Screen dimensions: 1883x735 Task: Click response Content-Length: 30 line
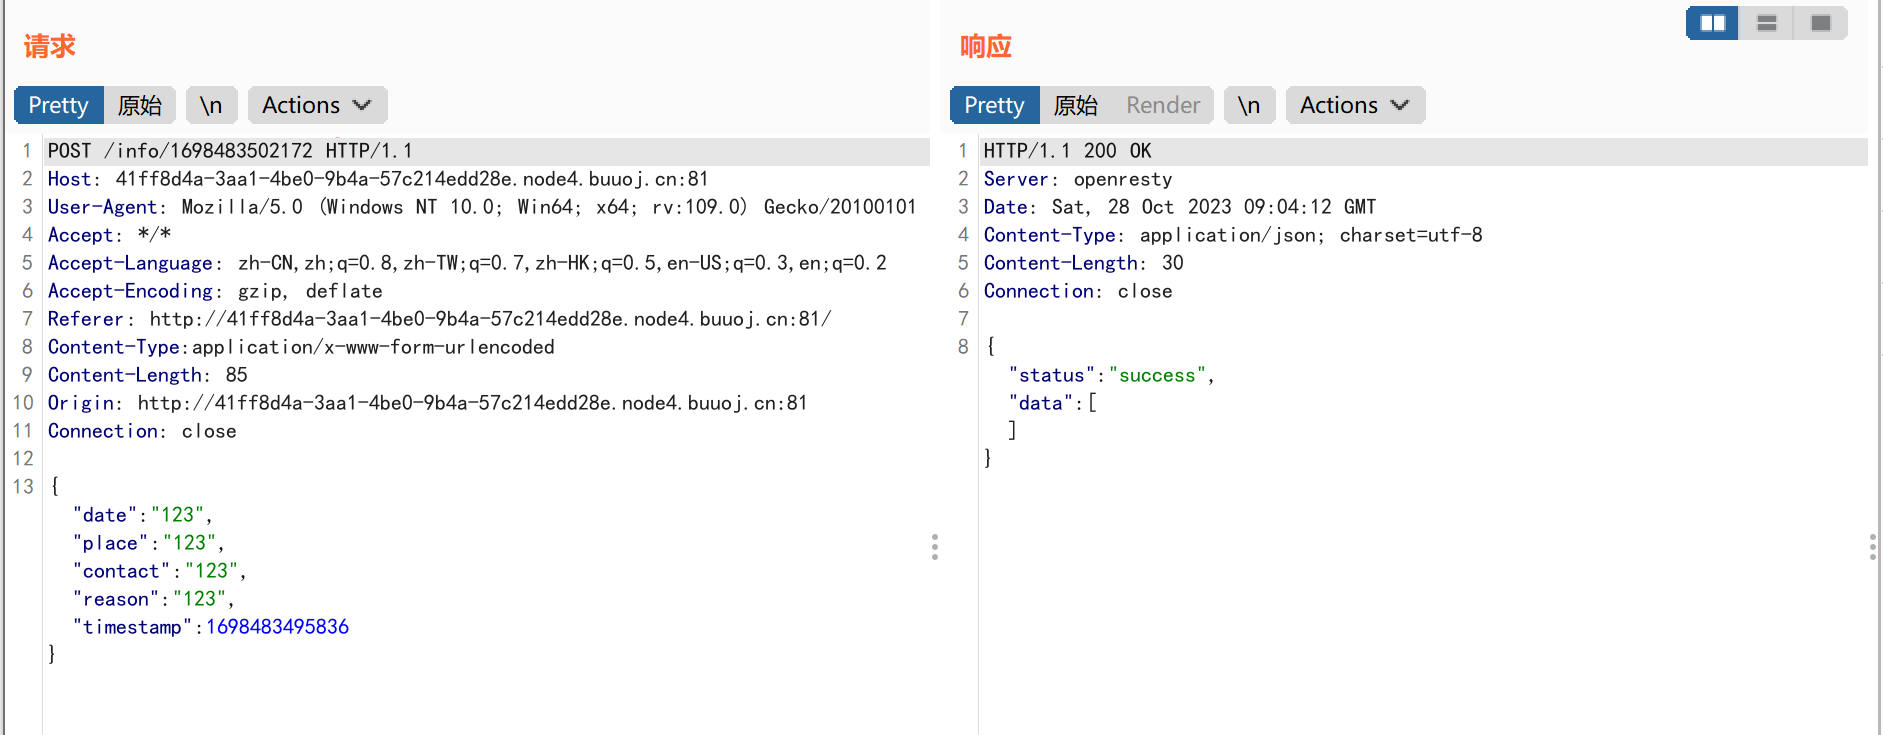(x=1084, y=263)
